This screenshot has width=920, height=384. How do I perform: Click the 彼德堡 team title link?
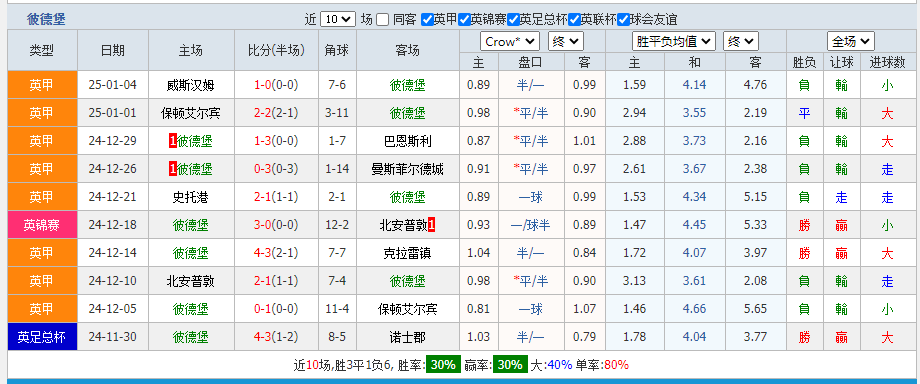point(46,19)
